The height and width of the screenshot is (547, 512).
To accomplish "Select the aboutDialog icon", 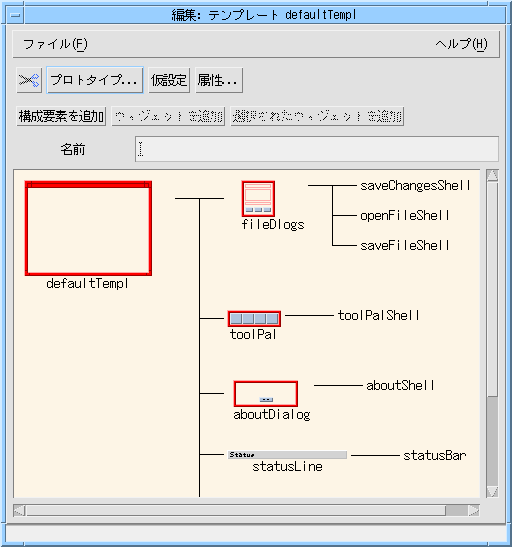I will click(x=265, y=394).
